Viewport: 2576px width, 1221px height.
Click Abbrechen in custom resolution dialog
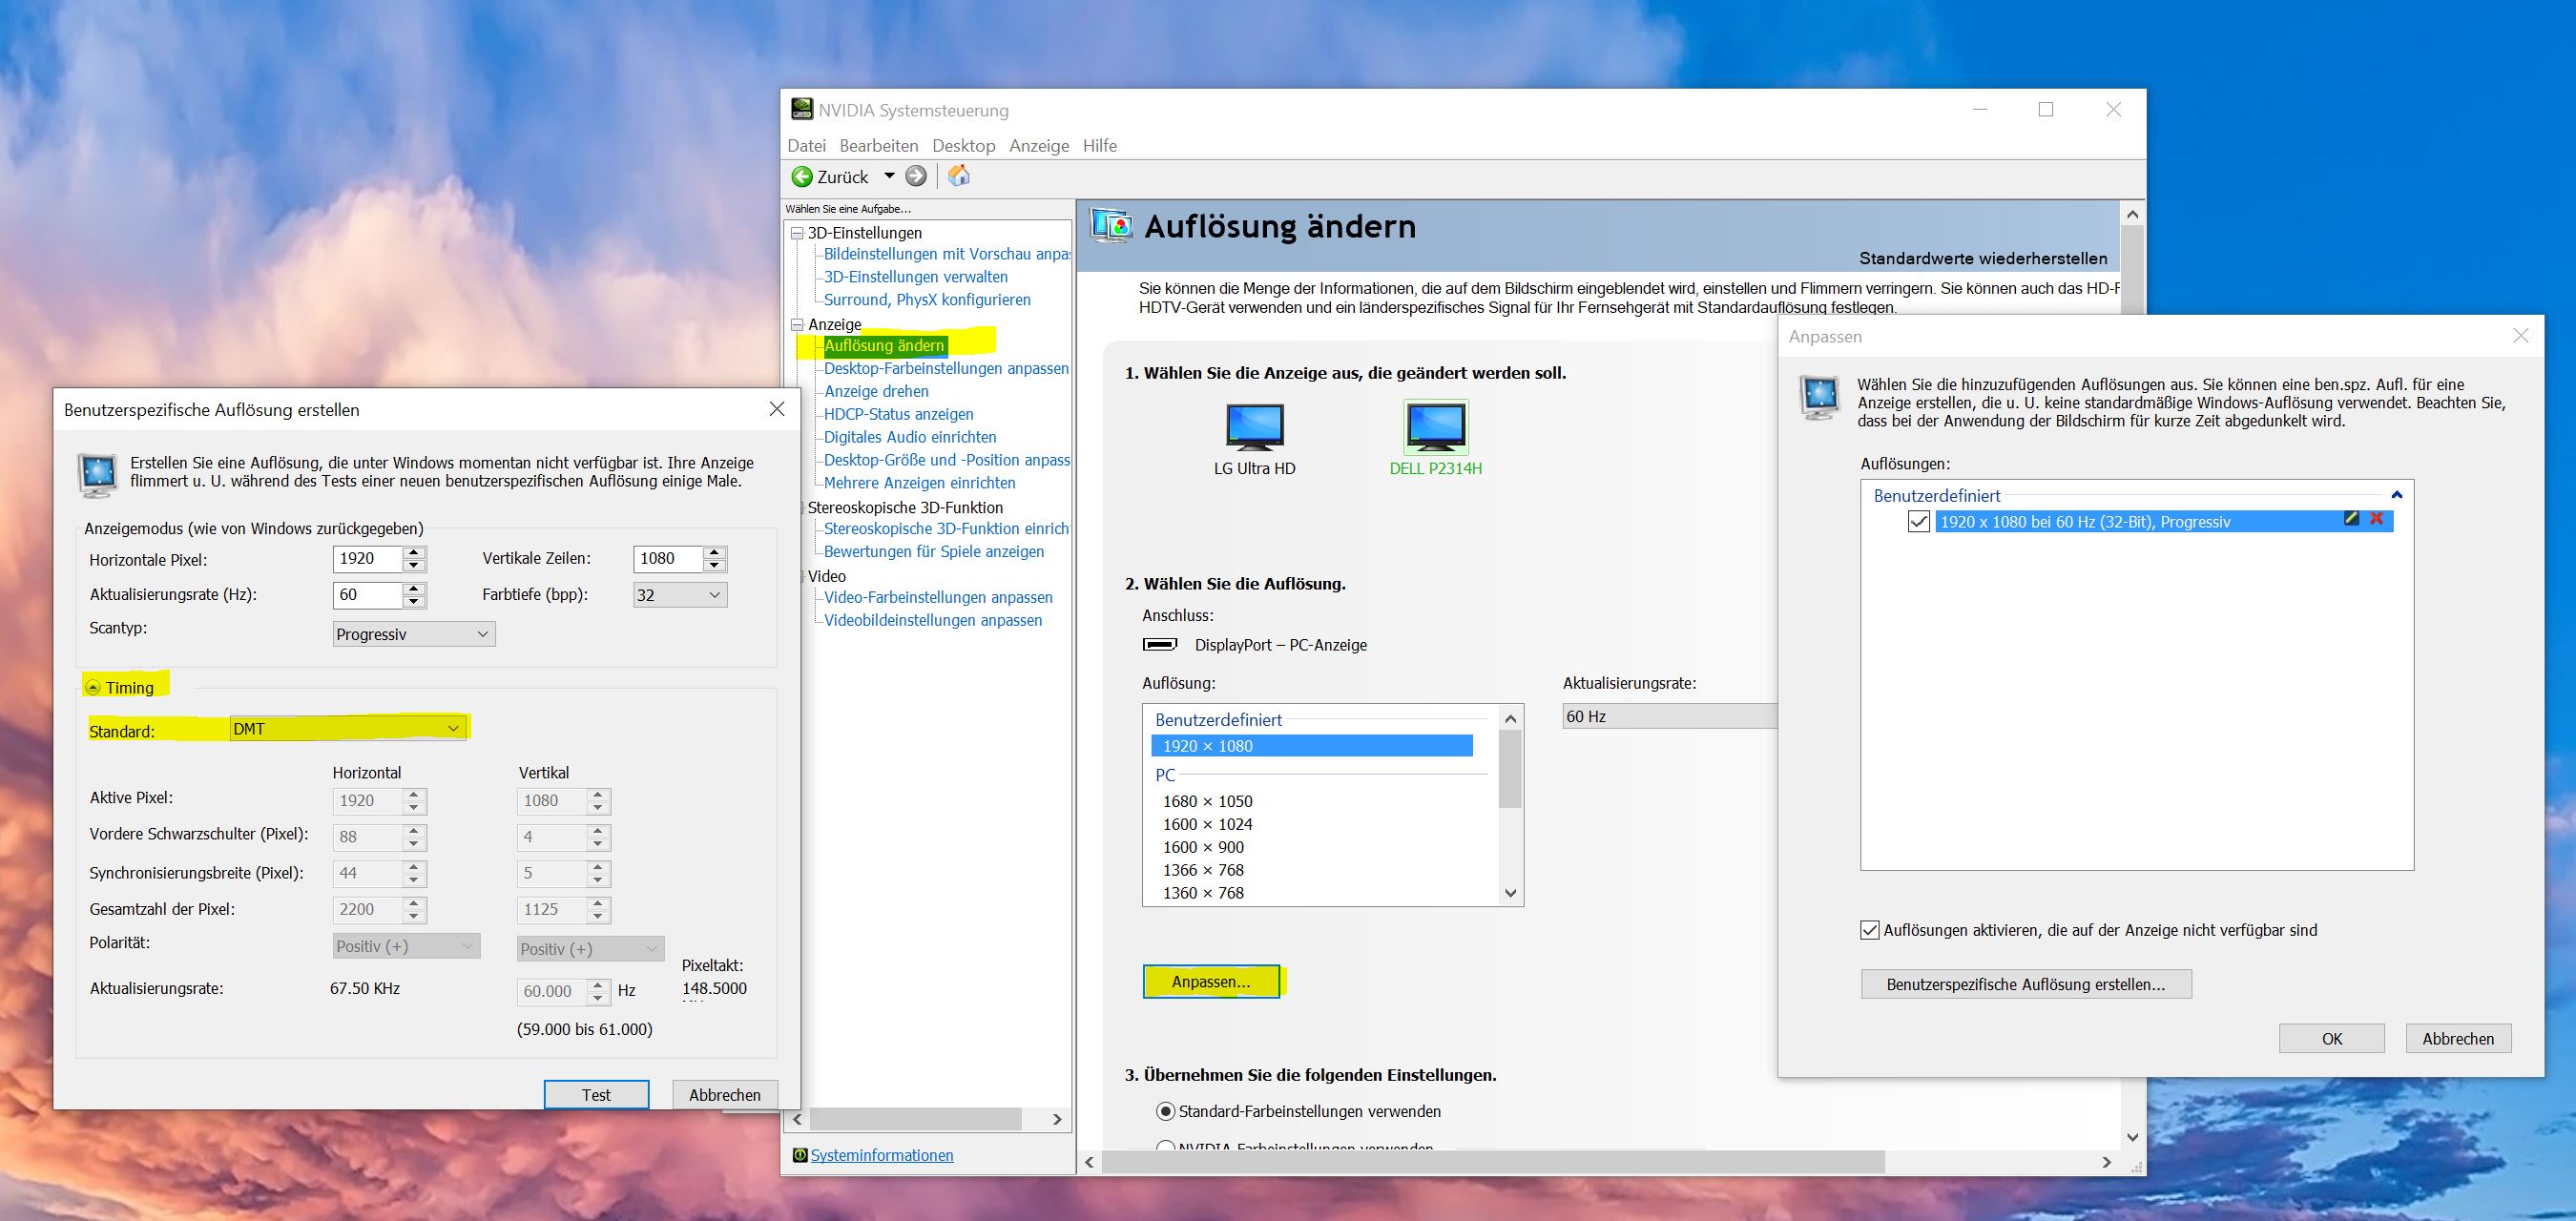pyautogui.click(x=725, y=1095)
